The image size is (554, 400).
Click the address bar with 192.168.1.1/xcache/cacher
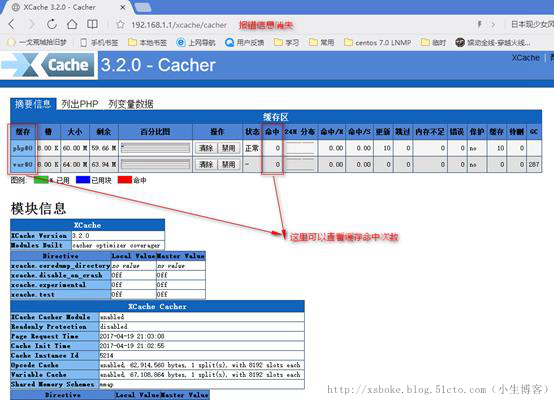click(x=179, y=25)
